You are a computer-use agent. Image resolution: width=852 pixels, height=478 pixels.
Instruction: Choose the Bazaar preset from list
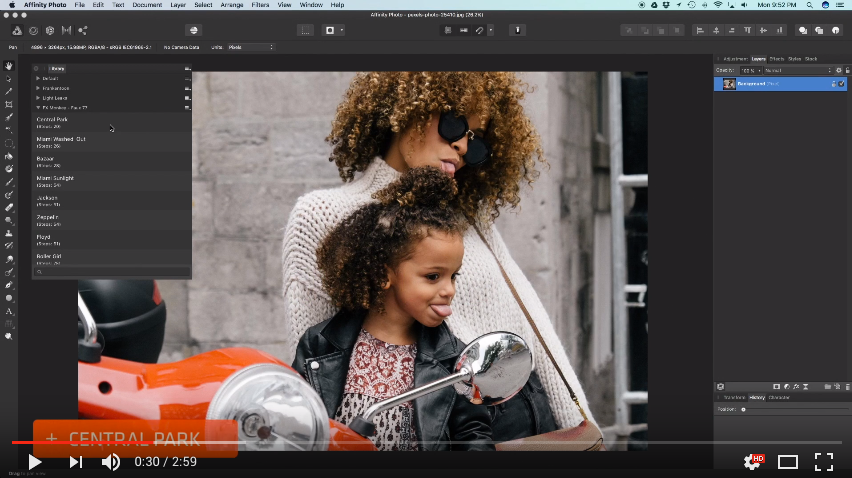coord(48,161)
